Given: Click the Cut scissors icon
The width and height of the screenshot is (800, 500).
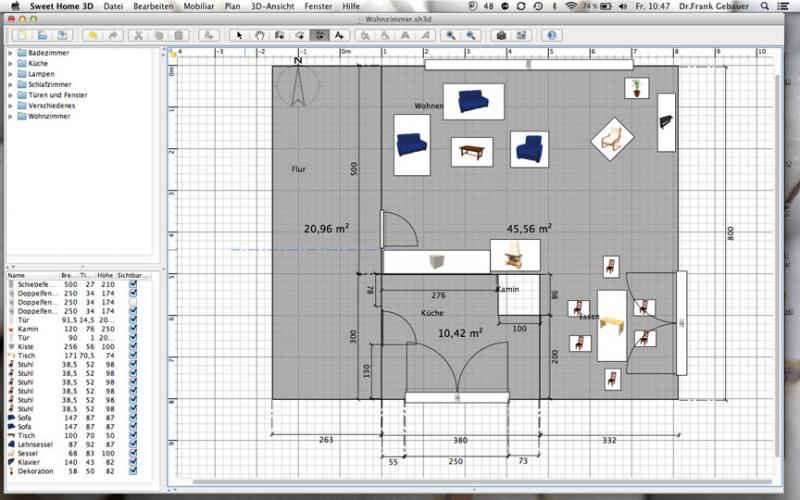Looking at the screenshot, I should pos(138,35).
